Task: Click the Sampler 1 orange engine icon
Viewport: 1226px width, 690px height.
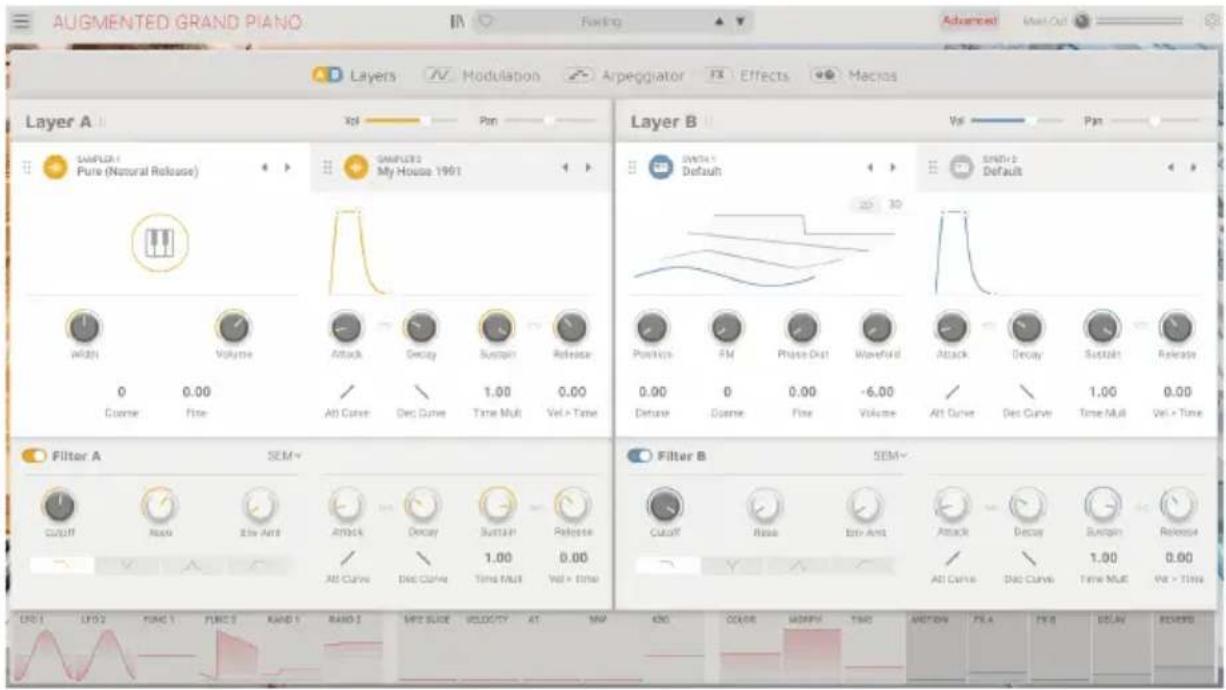Action: point(54,167)
